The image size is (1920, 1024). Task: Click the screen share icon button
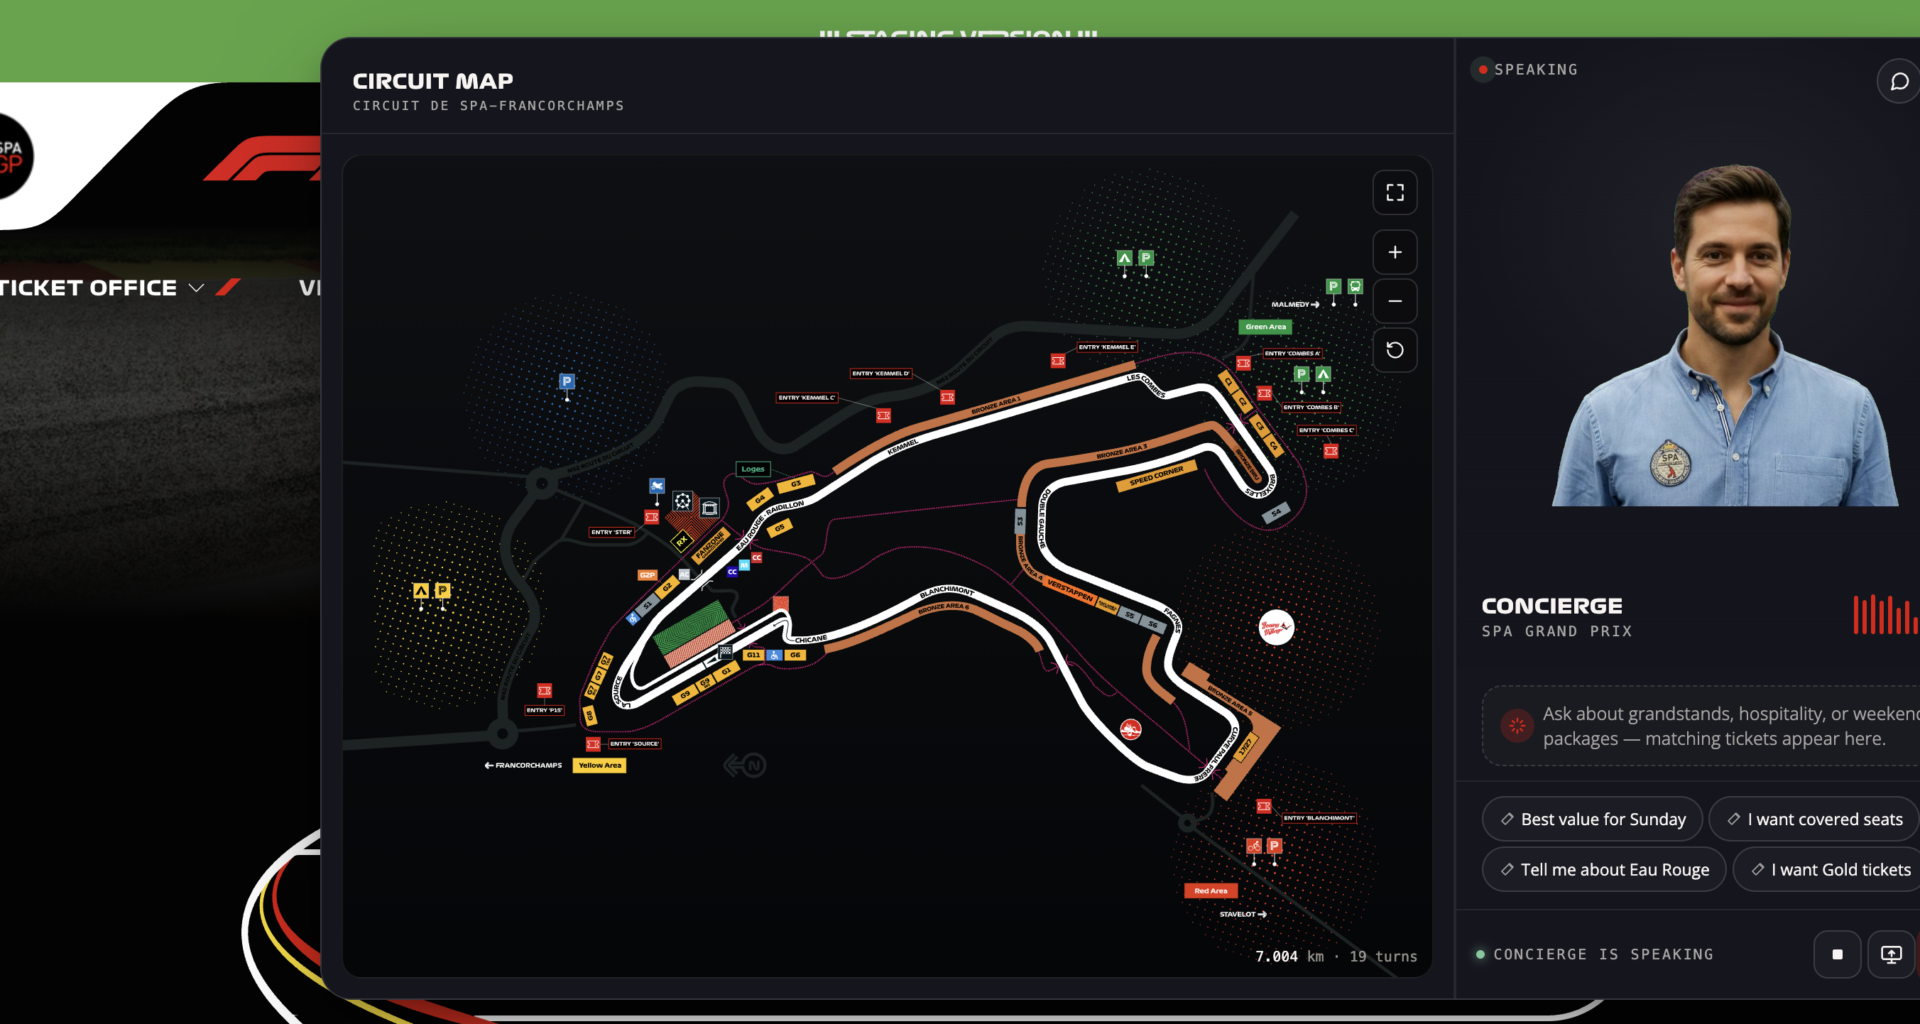coord(1891,954)
